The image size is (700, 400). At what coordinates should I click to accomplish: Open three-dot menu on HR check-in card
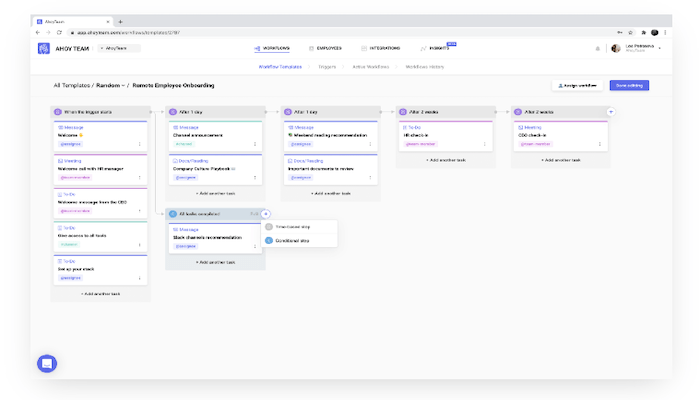point(484,145)
